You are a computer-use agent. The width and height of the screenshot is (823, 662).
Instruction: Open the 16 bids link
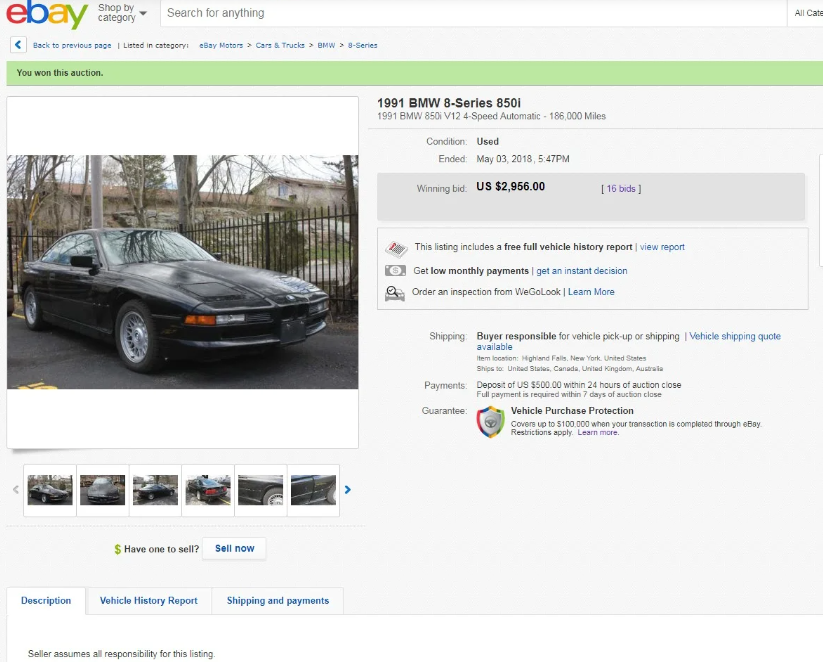[621, 188]
